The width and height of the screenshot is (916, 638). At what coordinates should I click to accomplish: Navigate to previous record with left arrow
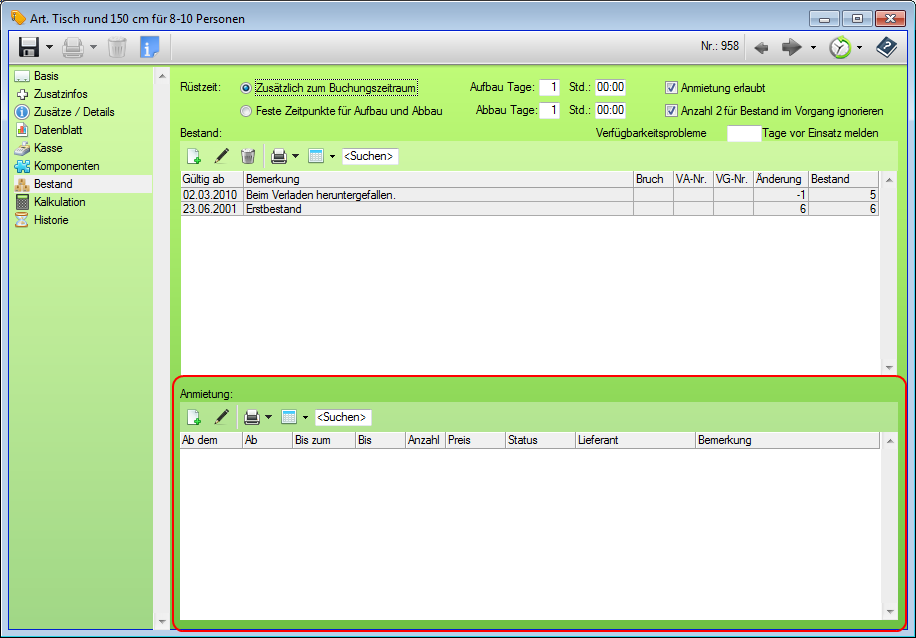click(761, 47)
